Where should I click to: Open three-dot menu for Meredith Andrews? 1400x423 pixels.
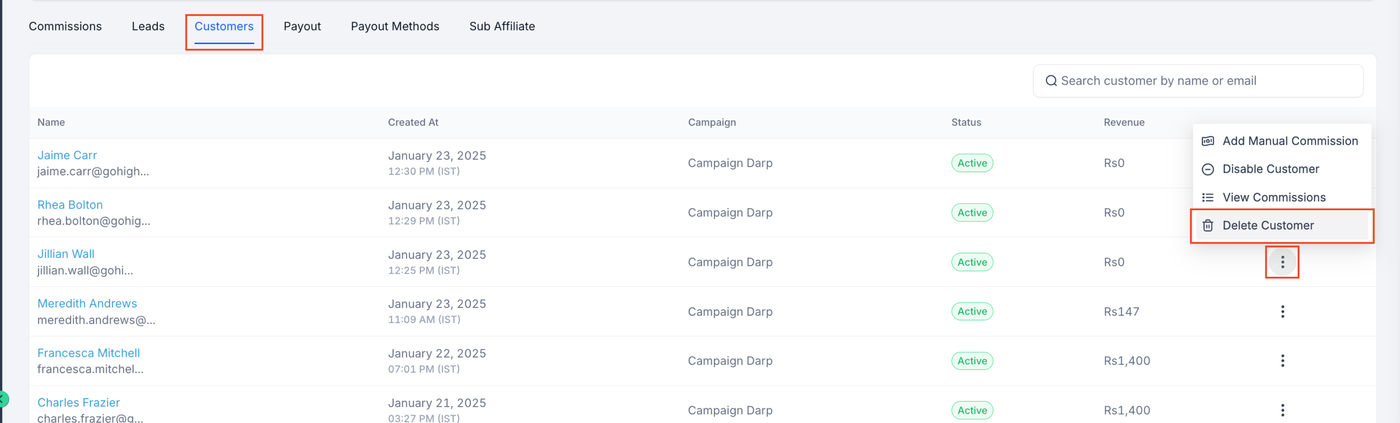coord(1282,312)
